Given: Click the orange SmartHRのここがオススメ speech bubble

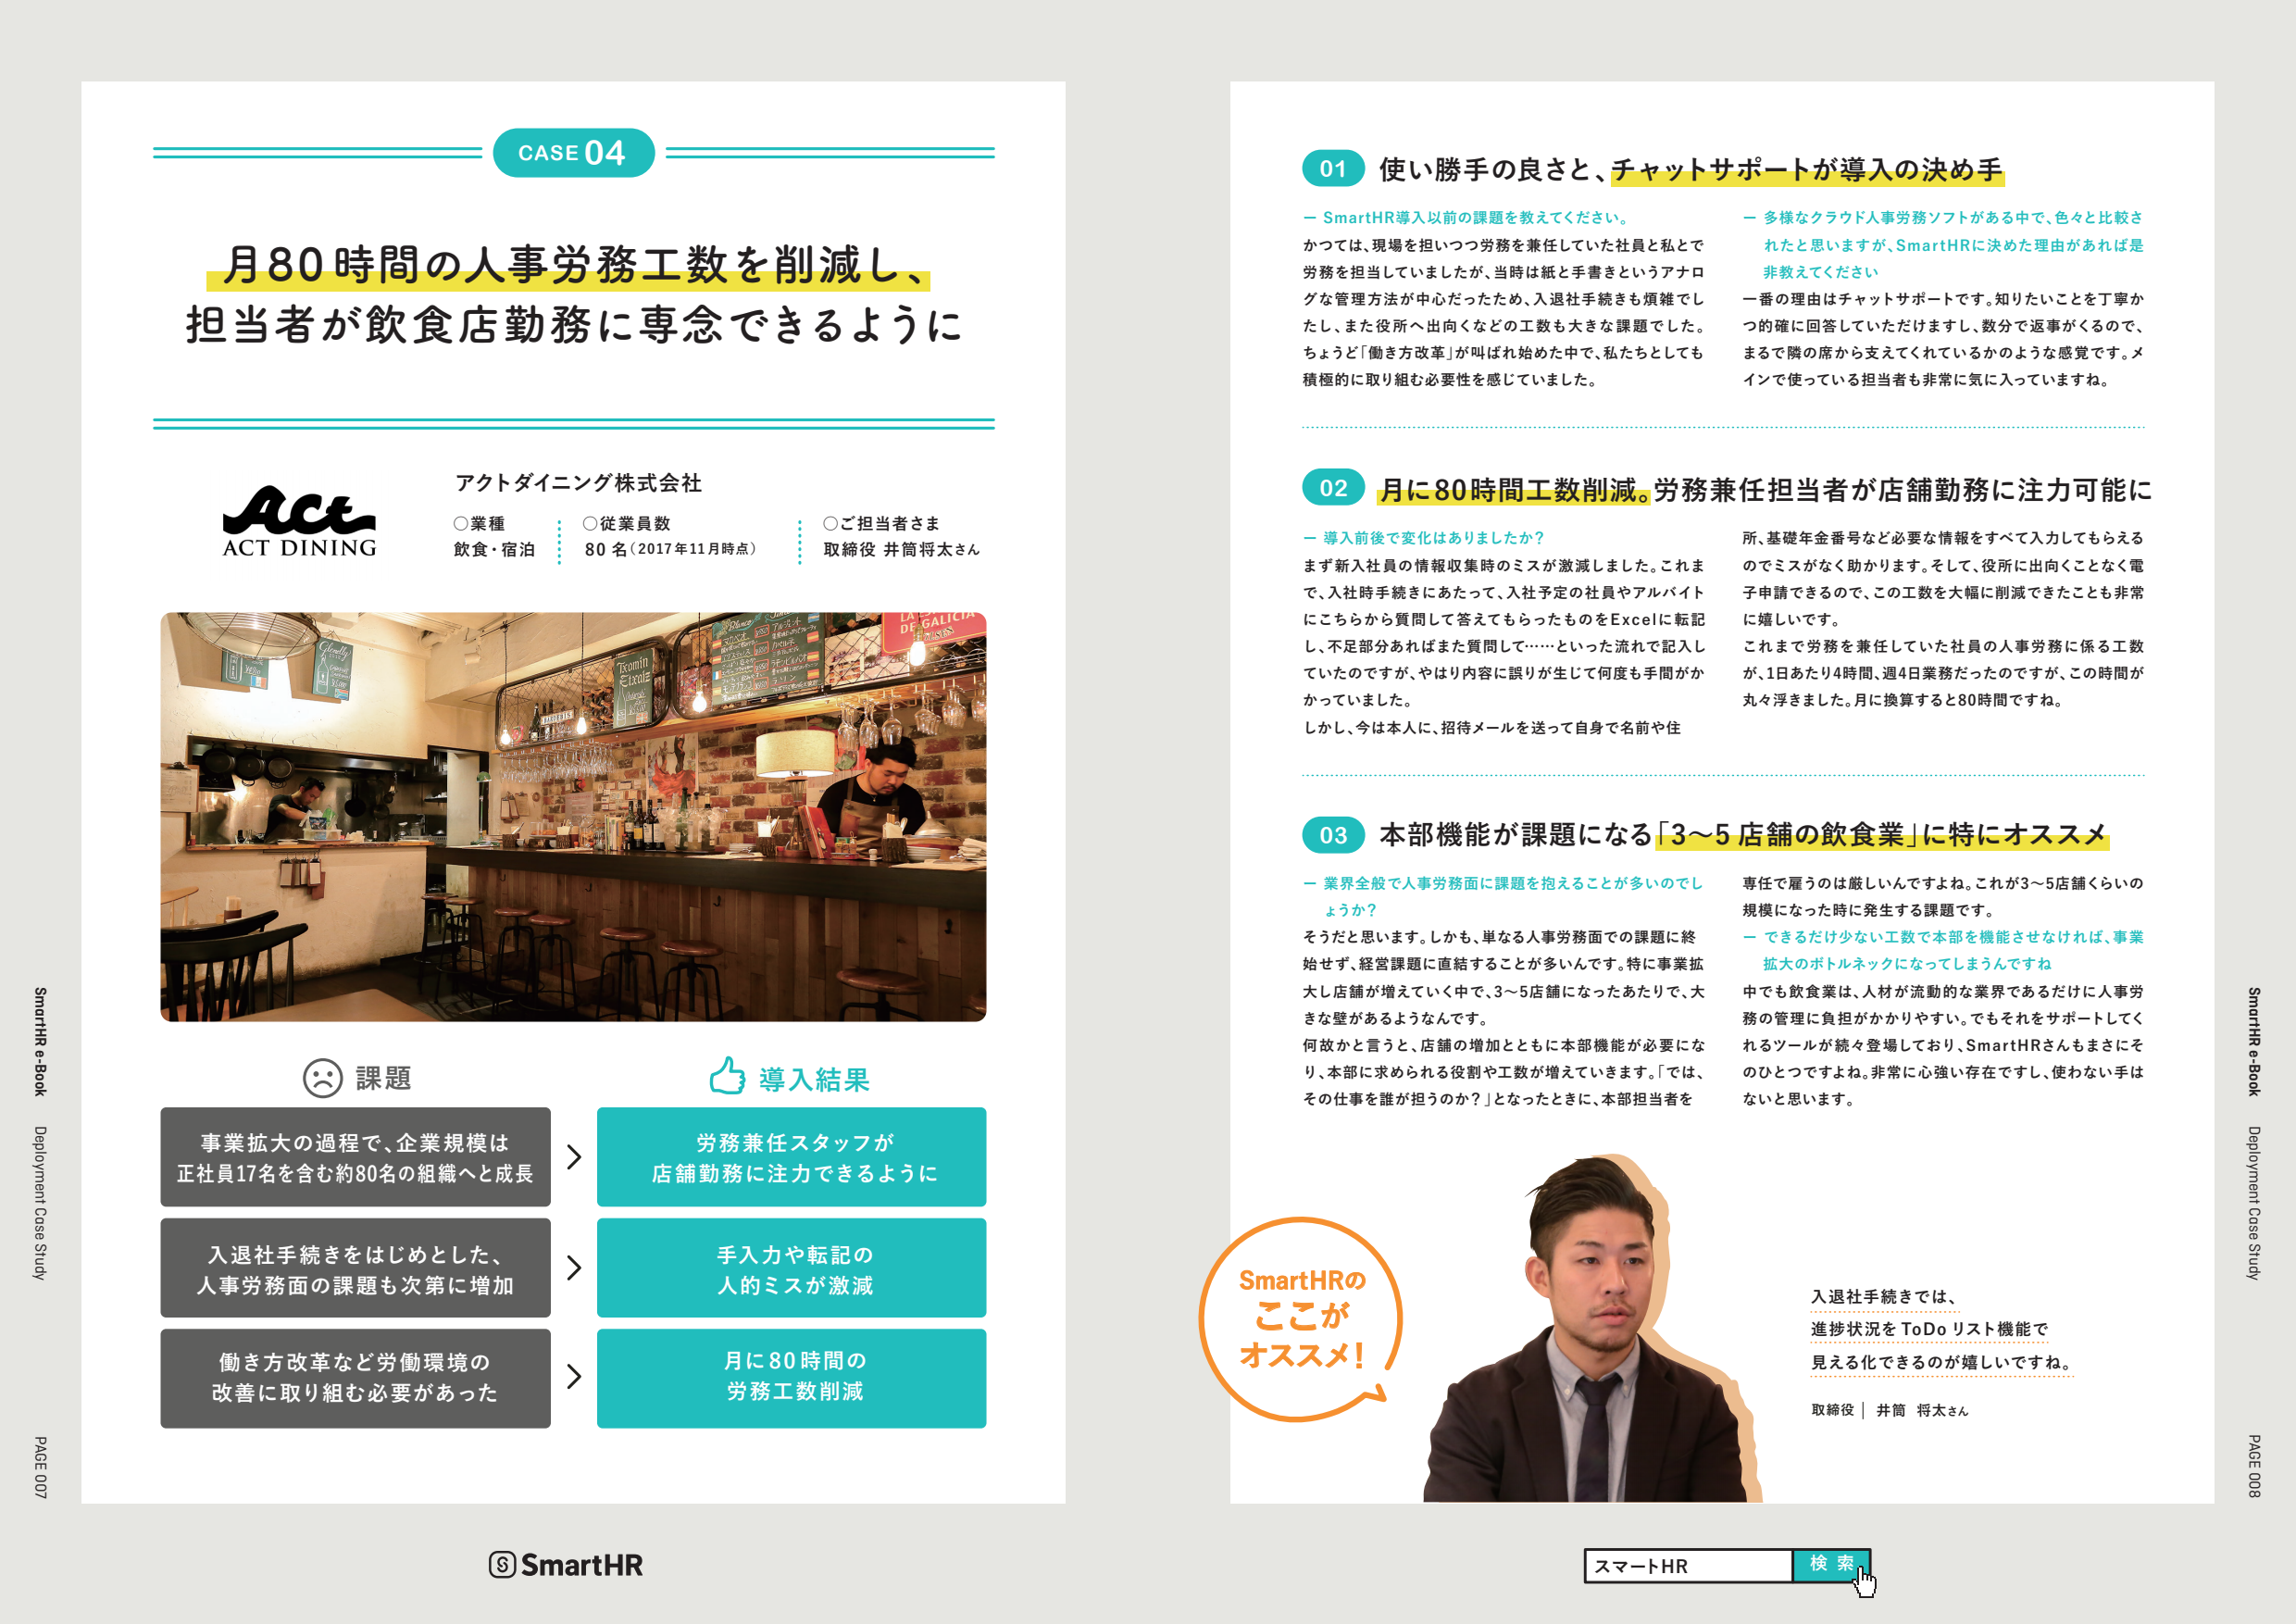Looking at the screenshot, I should click(x=1300, y=1319).
